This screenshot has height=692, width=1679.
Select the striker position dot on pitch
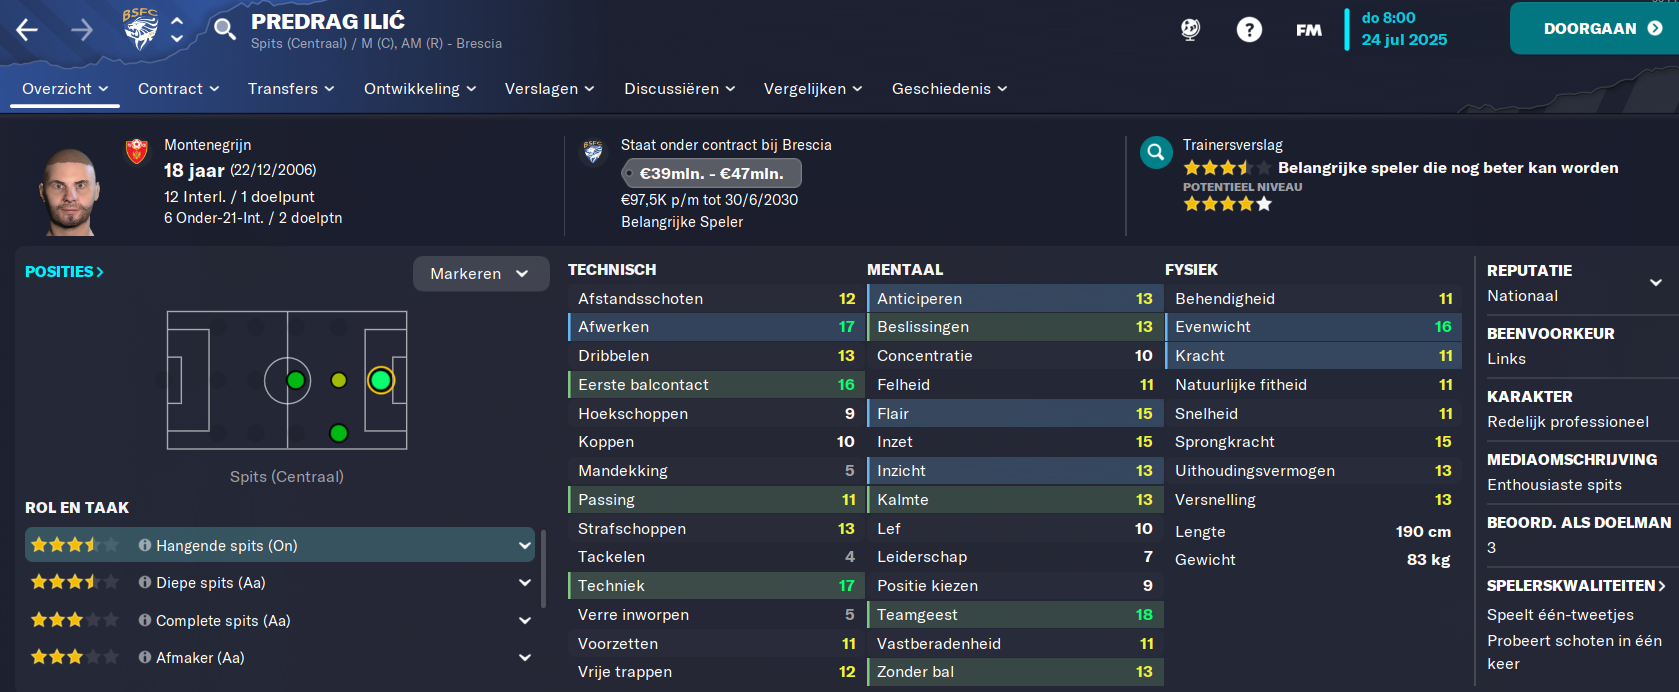click(x=381, y=380)
